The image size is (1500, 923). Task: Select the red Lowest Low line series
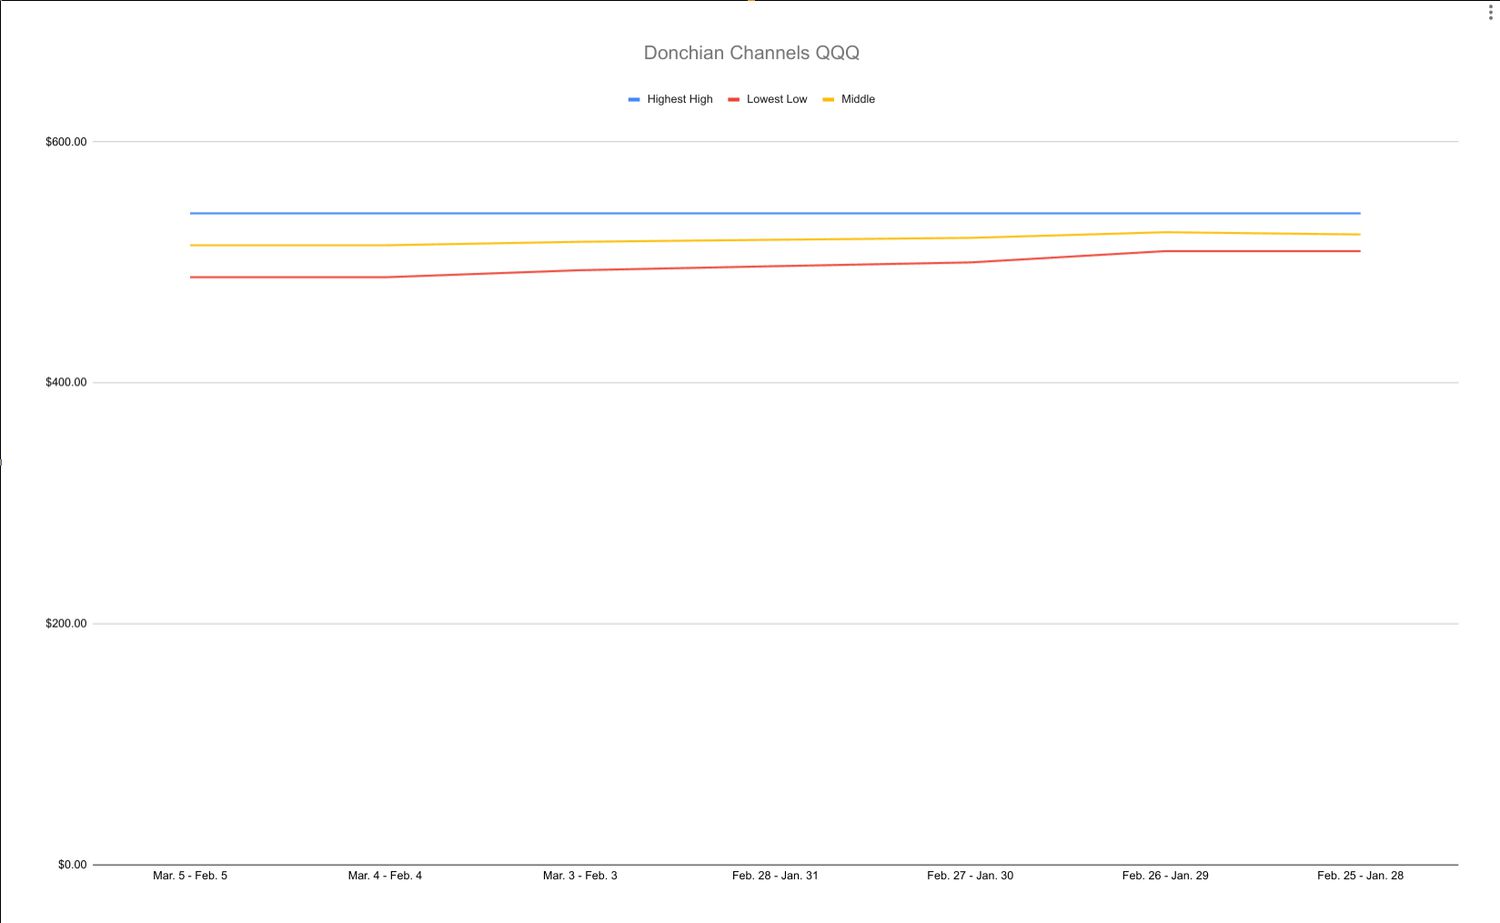[x=775, y=266]
